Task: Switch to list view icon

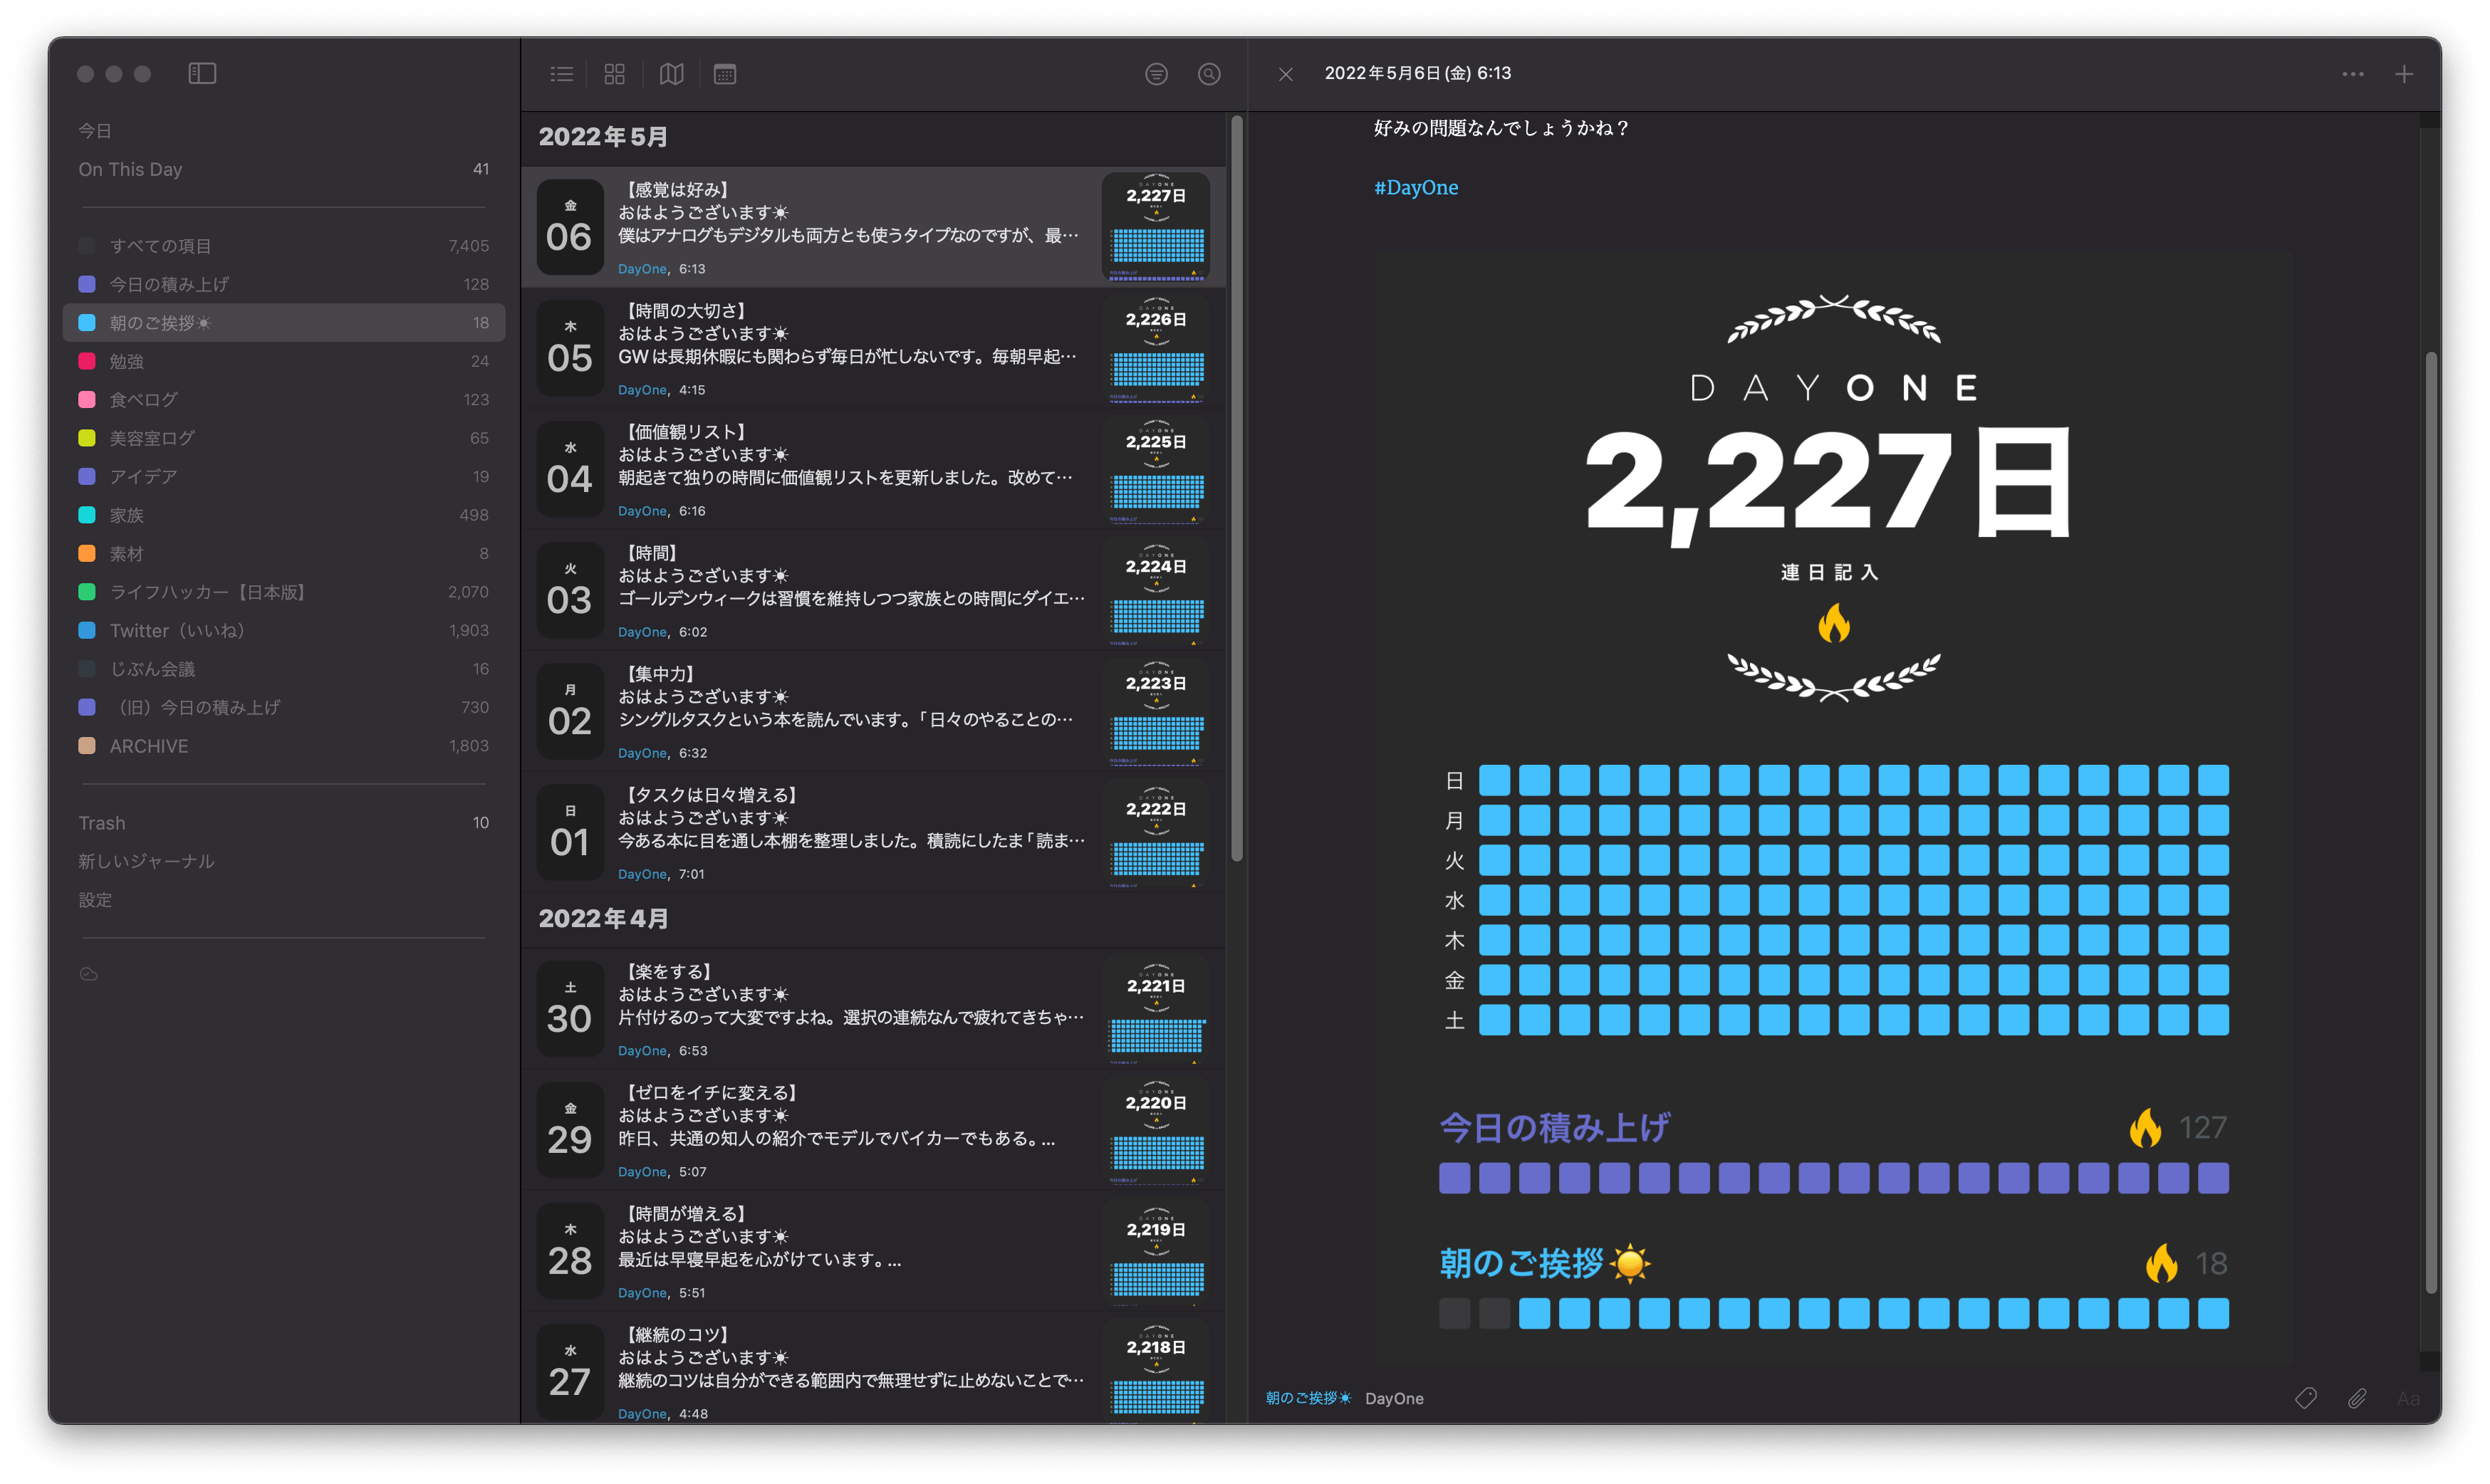Action: click(x=562, y=74)
